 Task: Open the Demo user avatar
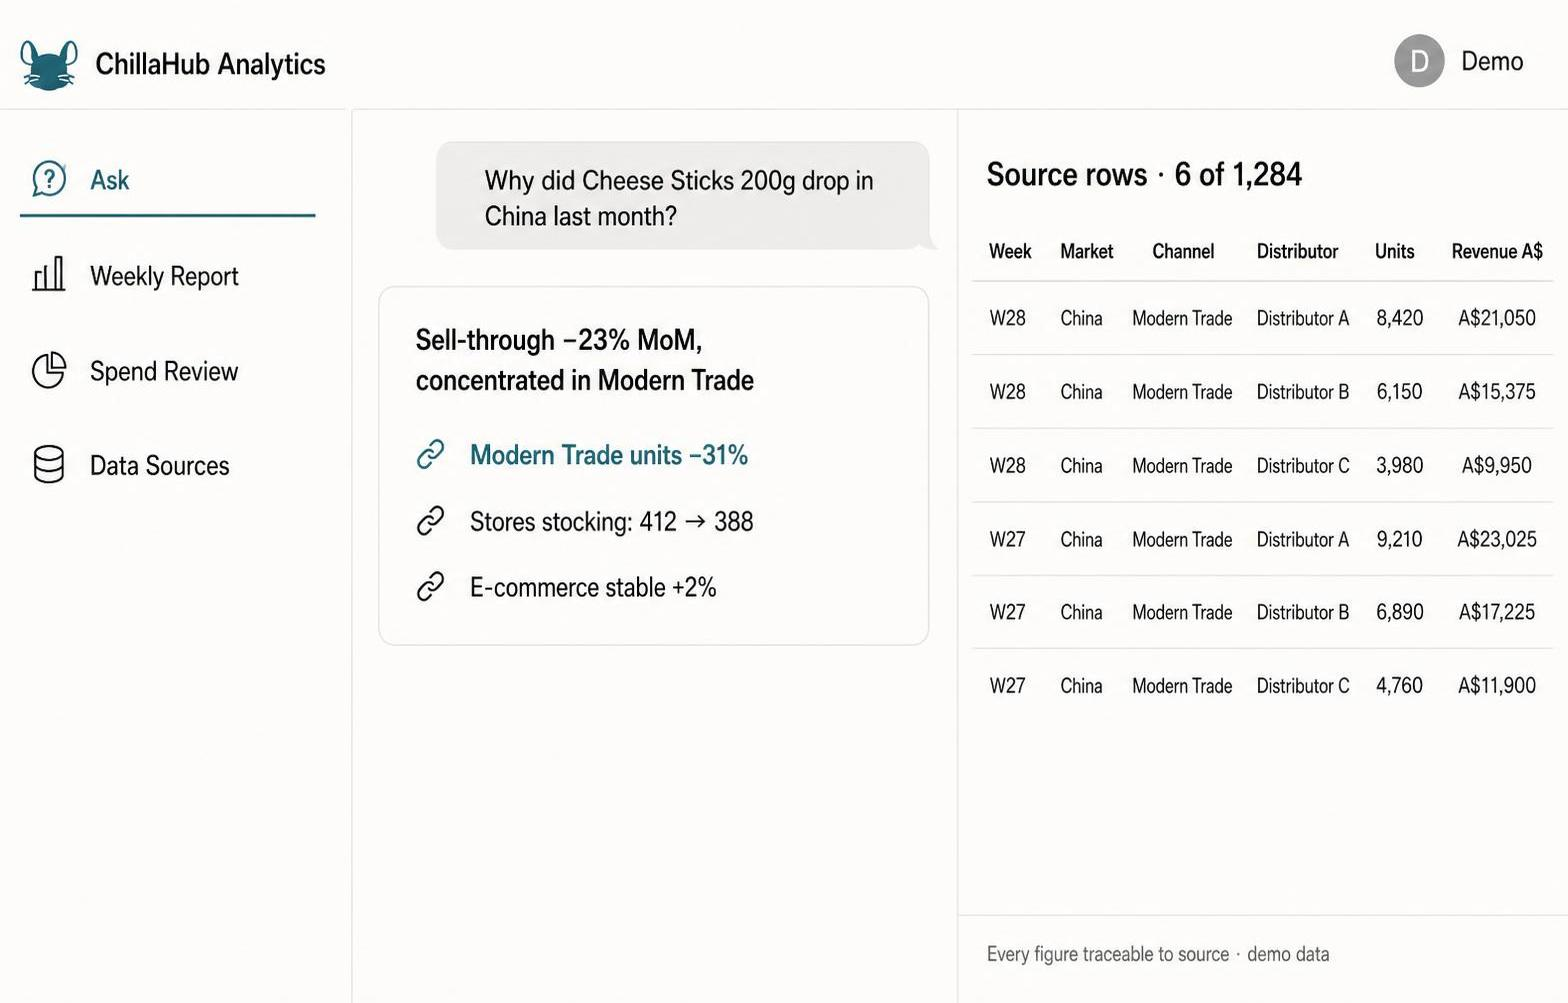click(x=1419, y=61)
